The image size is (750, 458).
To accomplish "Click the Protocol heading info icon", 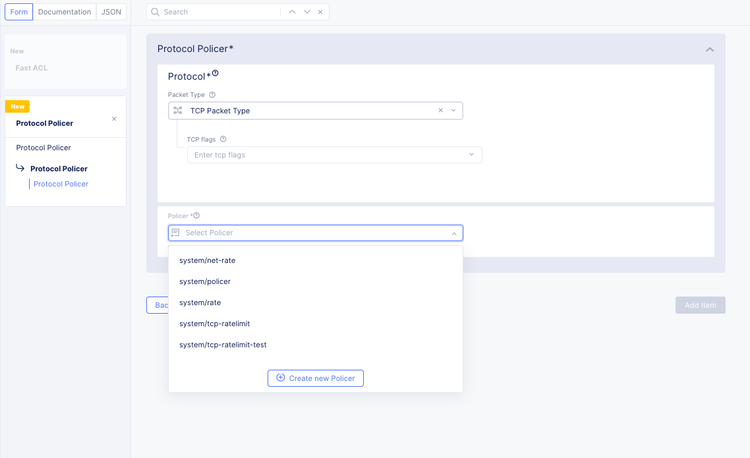I will [215, 74].
